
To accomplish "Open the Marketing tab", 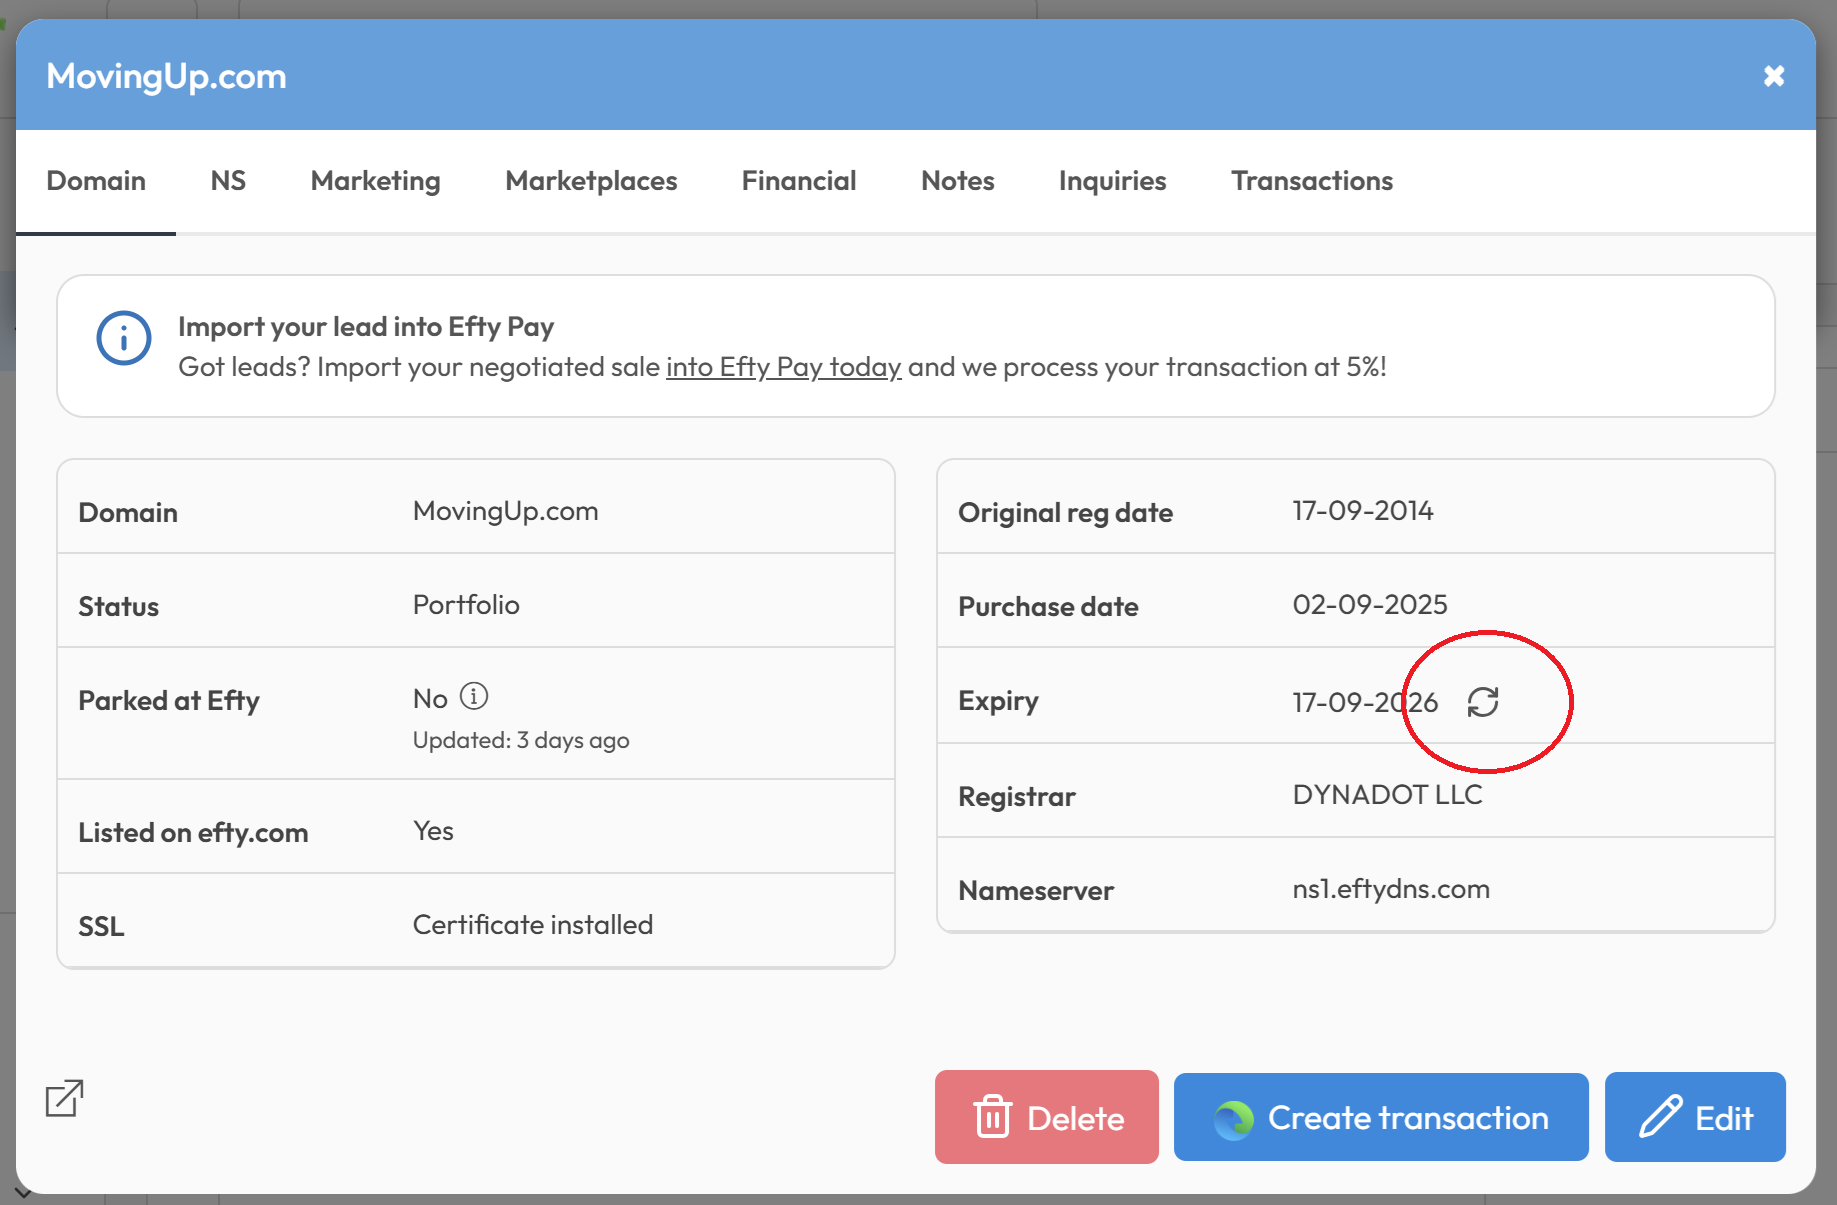I will click(x=375, y=181).
